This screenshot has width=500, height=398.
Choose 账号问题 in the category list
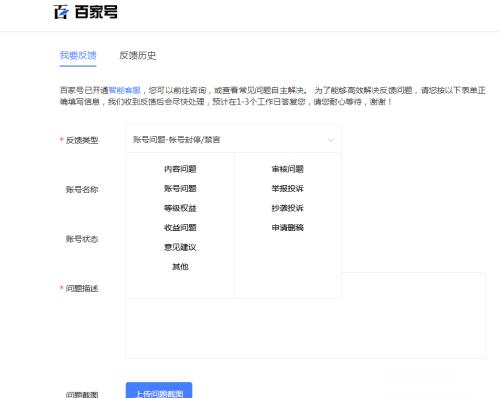180,189
